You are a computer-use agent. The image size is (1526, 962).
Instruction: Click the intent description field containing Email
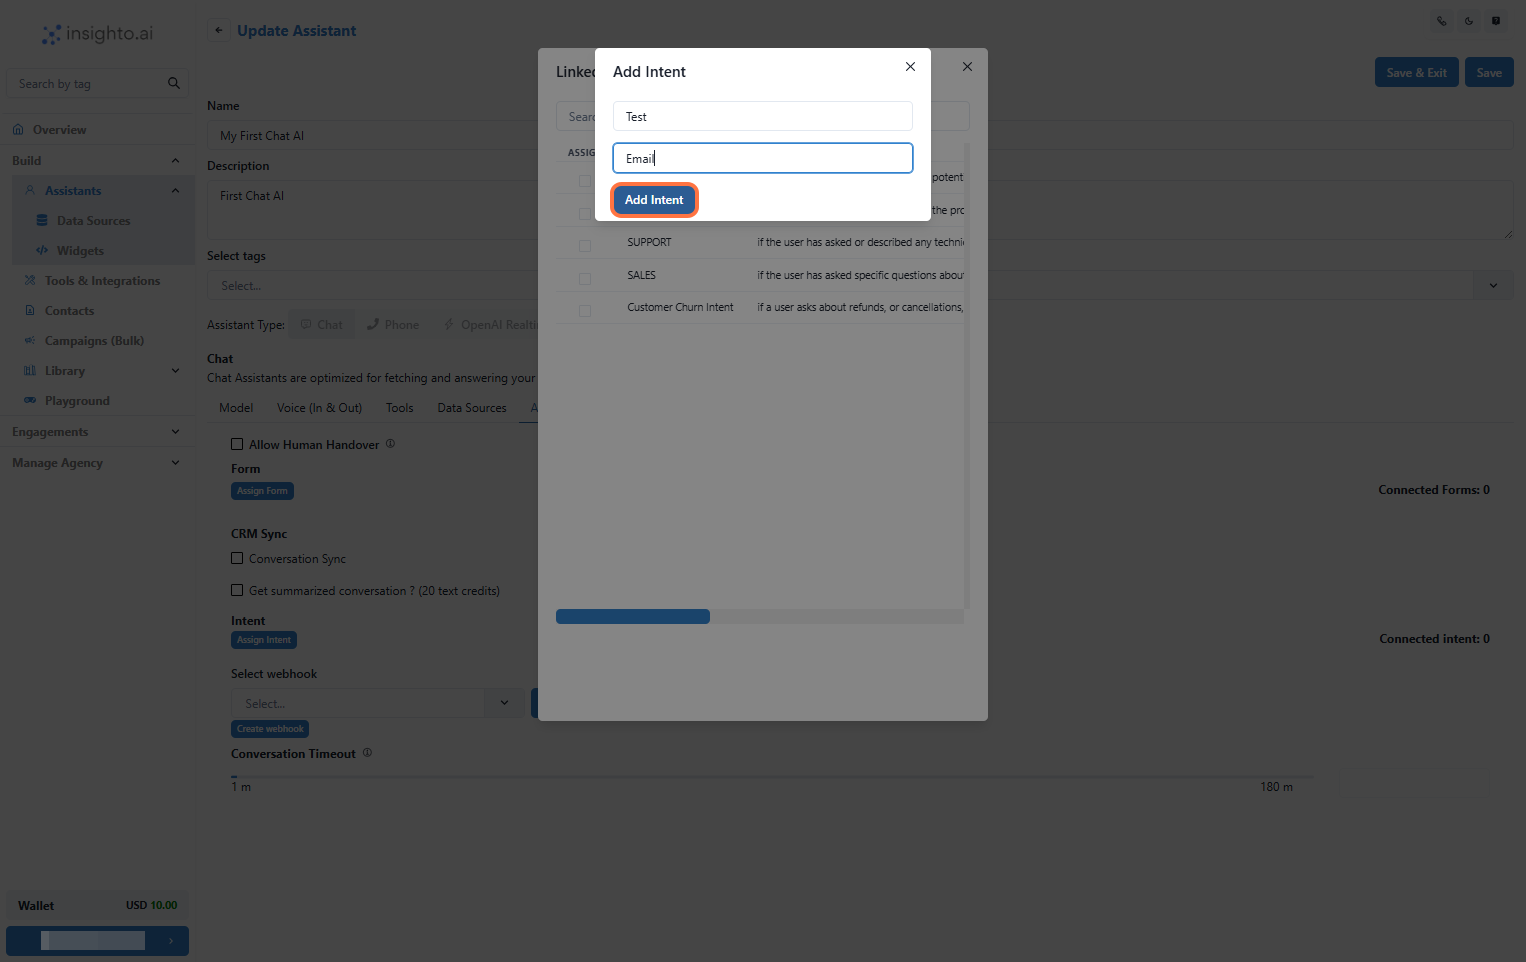tap(763, 158)
